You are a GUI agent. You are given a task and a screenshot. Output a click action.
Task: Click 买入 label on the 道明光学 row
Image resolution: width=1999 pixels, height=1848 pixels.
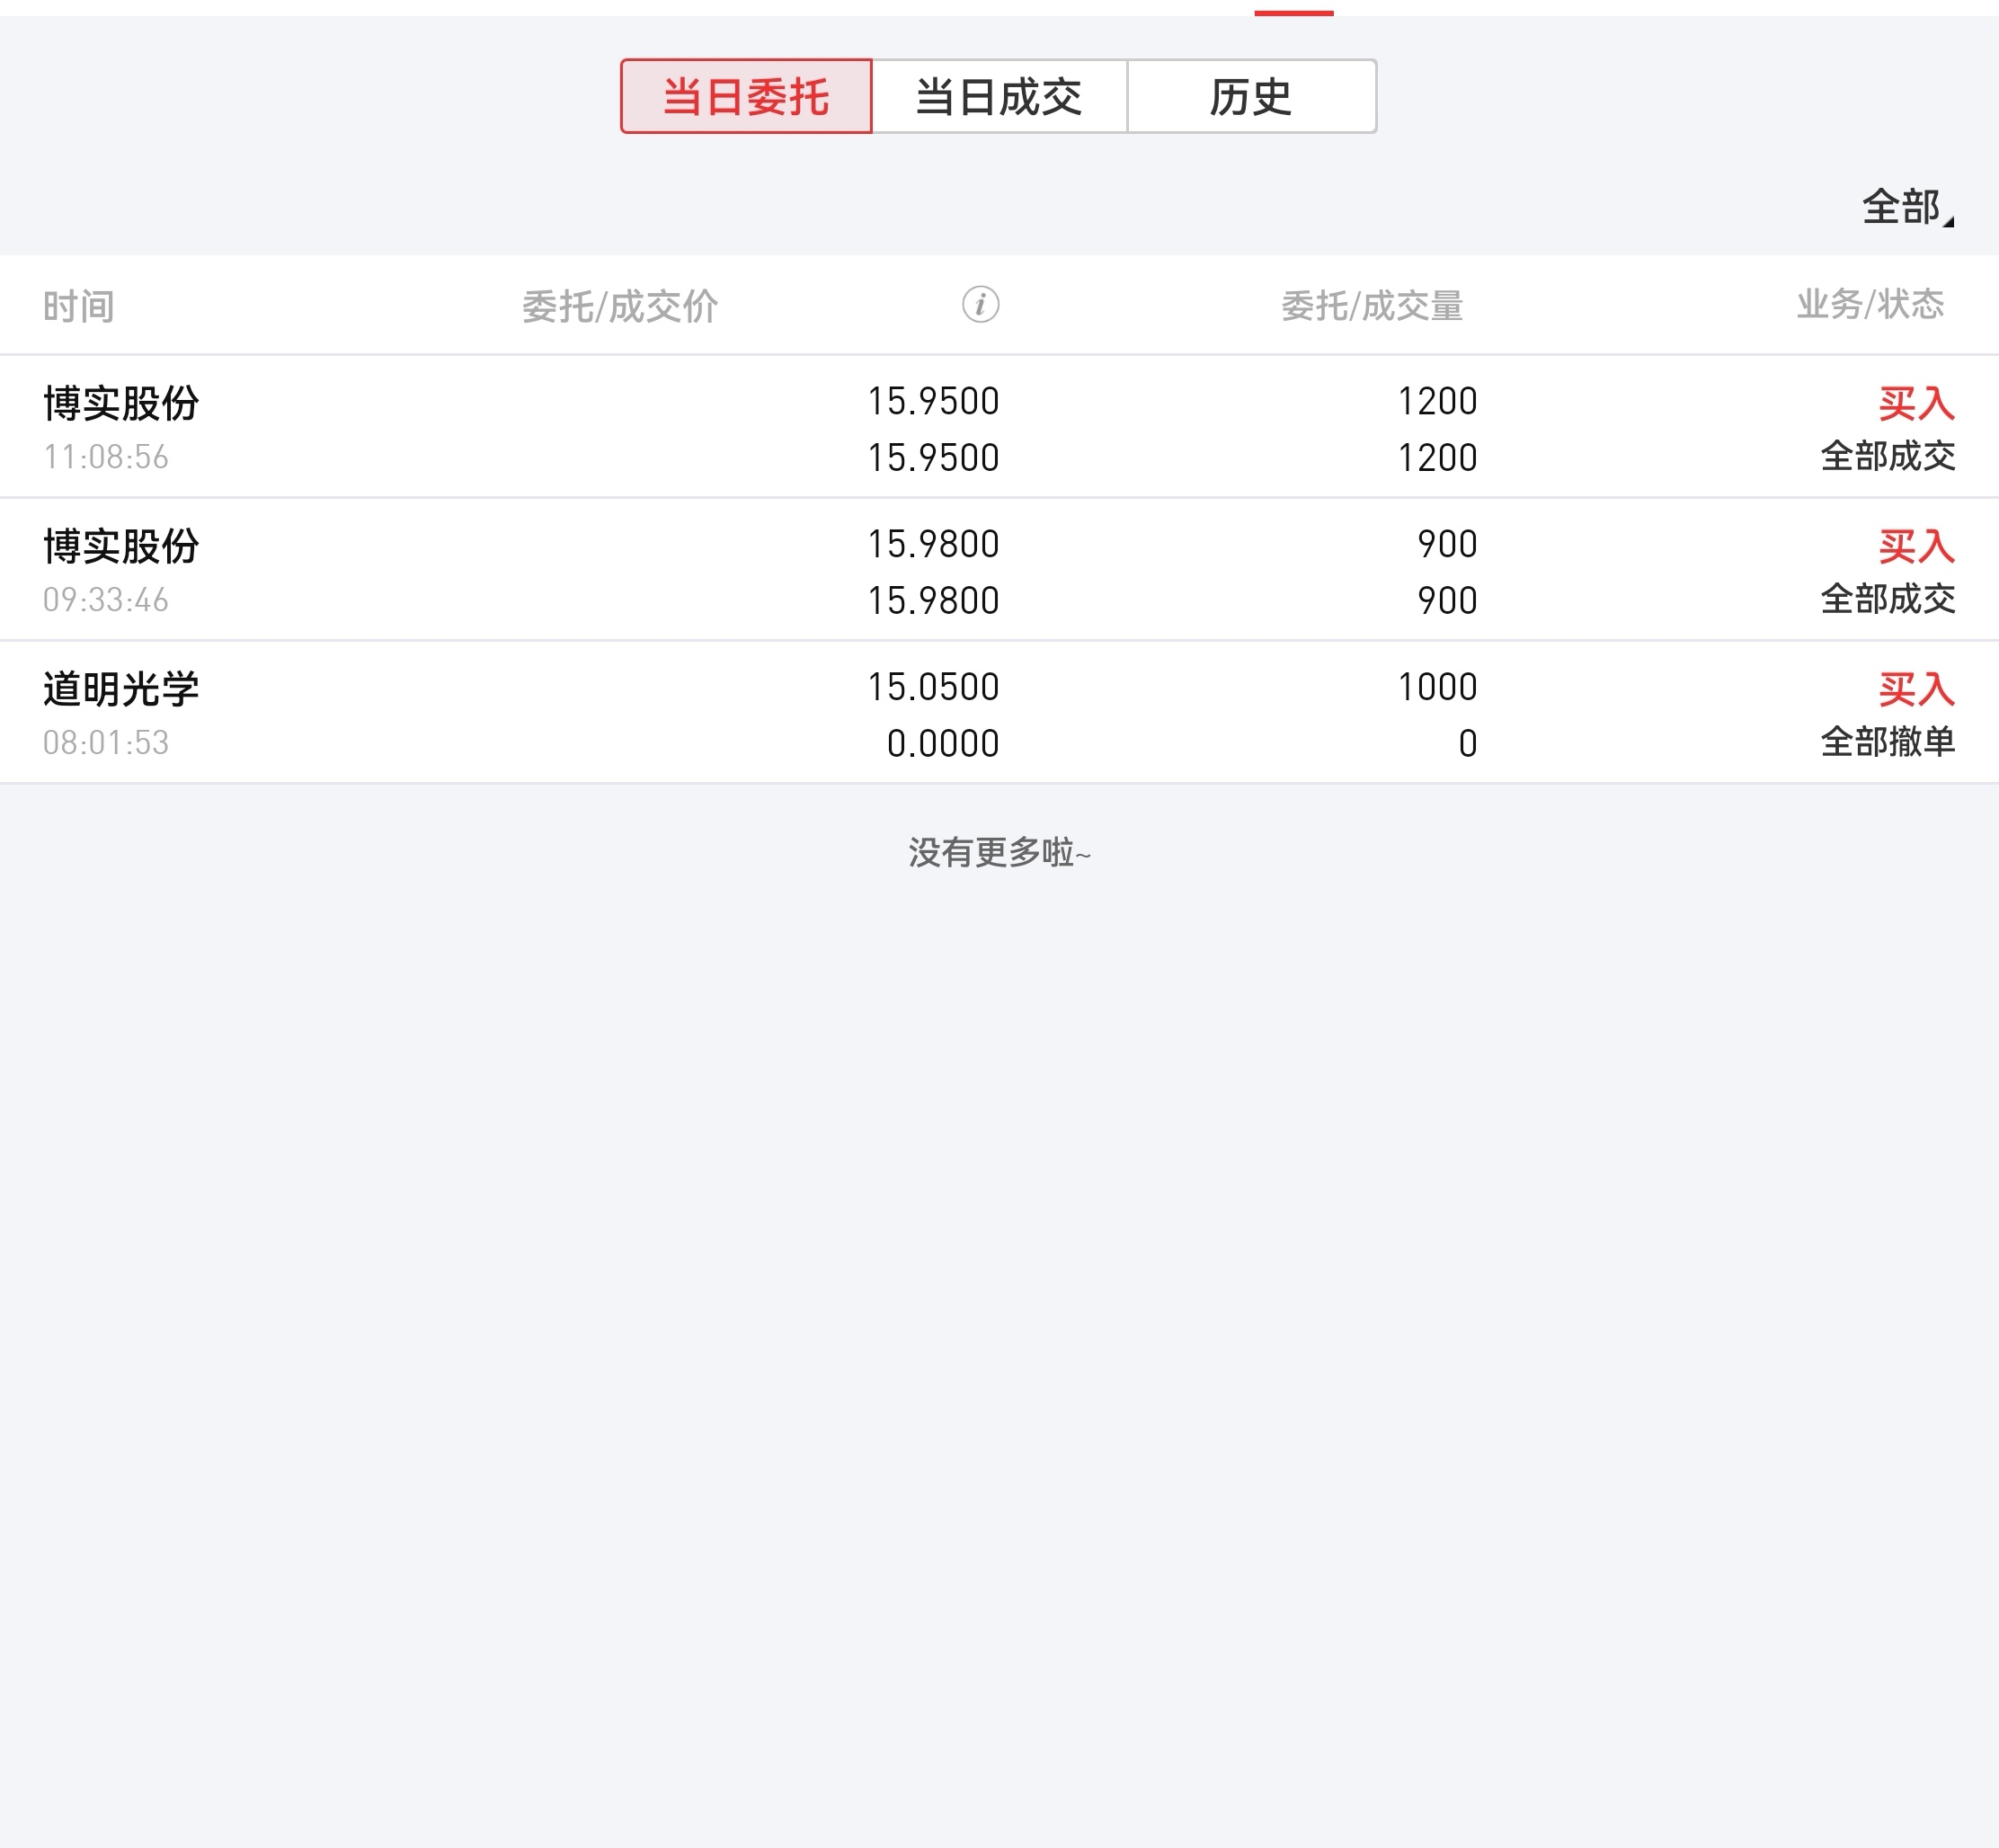[x=1915, y=689]
